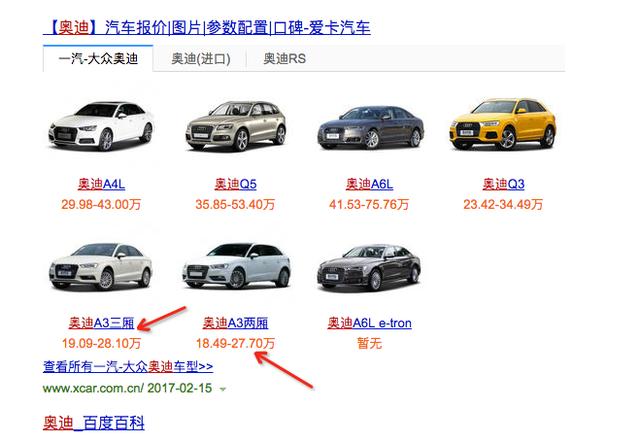Click the 29.98-43.00万 price text
This screenshot has width=640, height=442.
101,204
